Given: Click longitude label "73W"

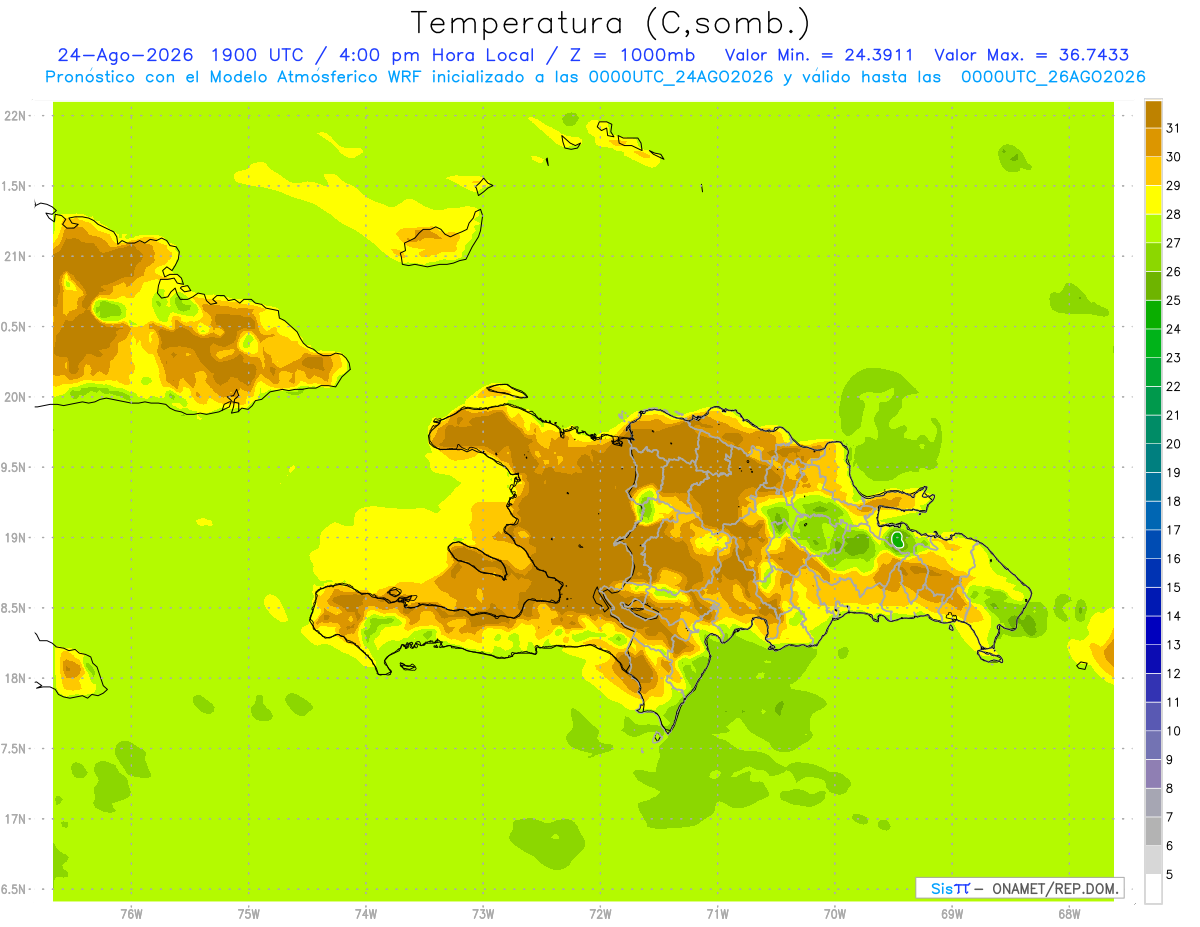Looking at the screenshot, I should (483, 915).
